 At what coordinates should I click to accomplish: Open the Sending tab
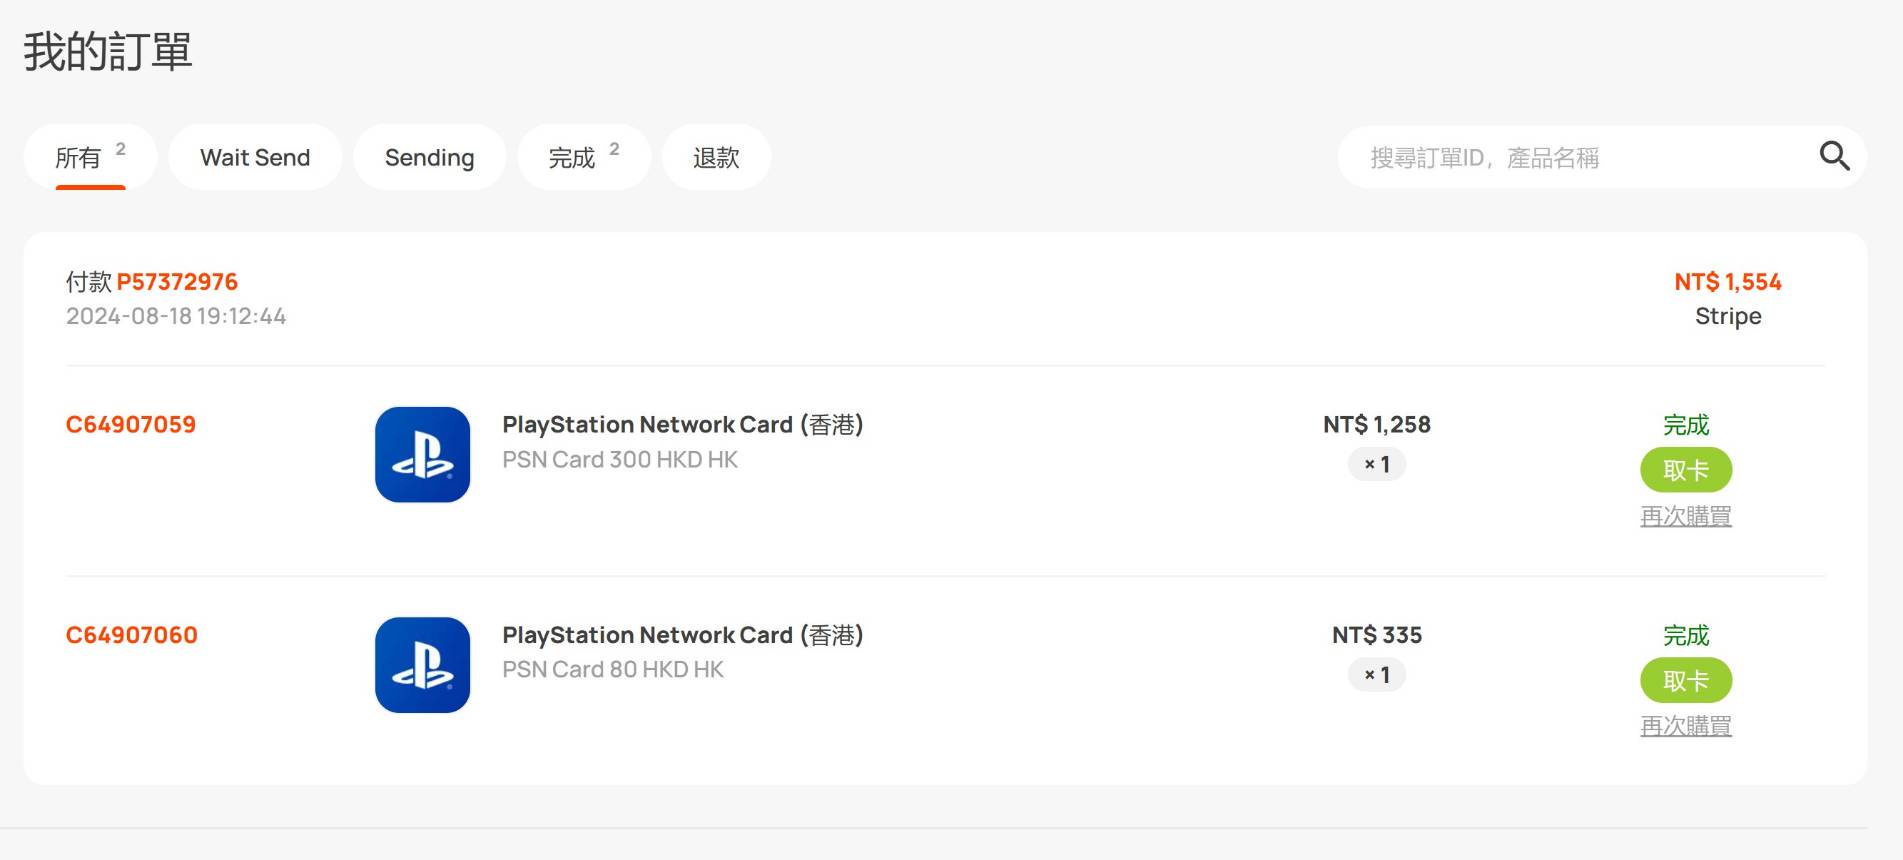pos(429,157)
